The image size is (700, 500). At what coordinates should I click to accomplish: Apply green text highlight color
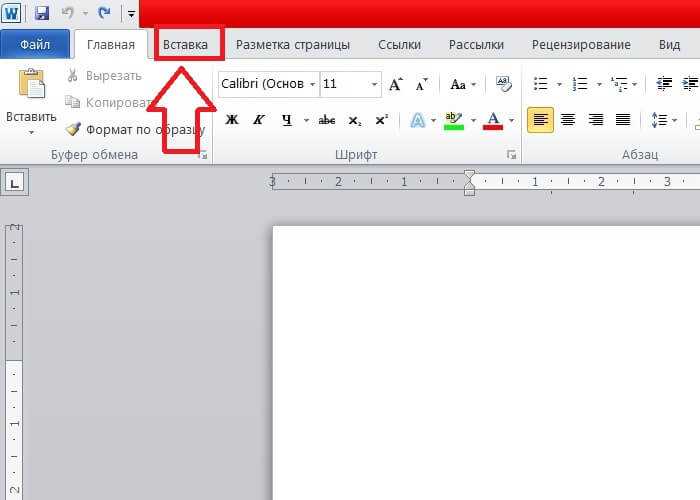tap(454, 121)
